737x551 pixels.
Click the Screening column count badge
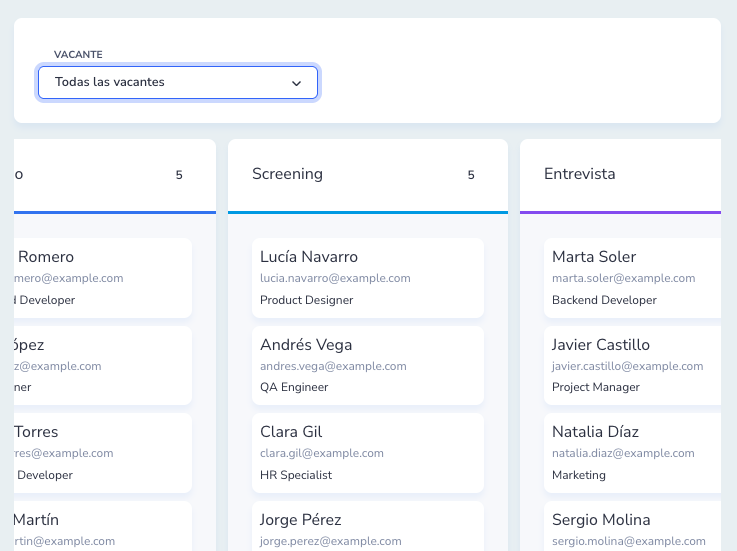(471, 175)
